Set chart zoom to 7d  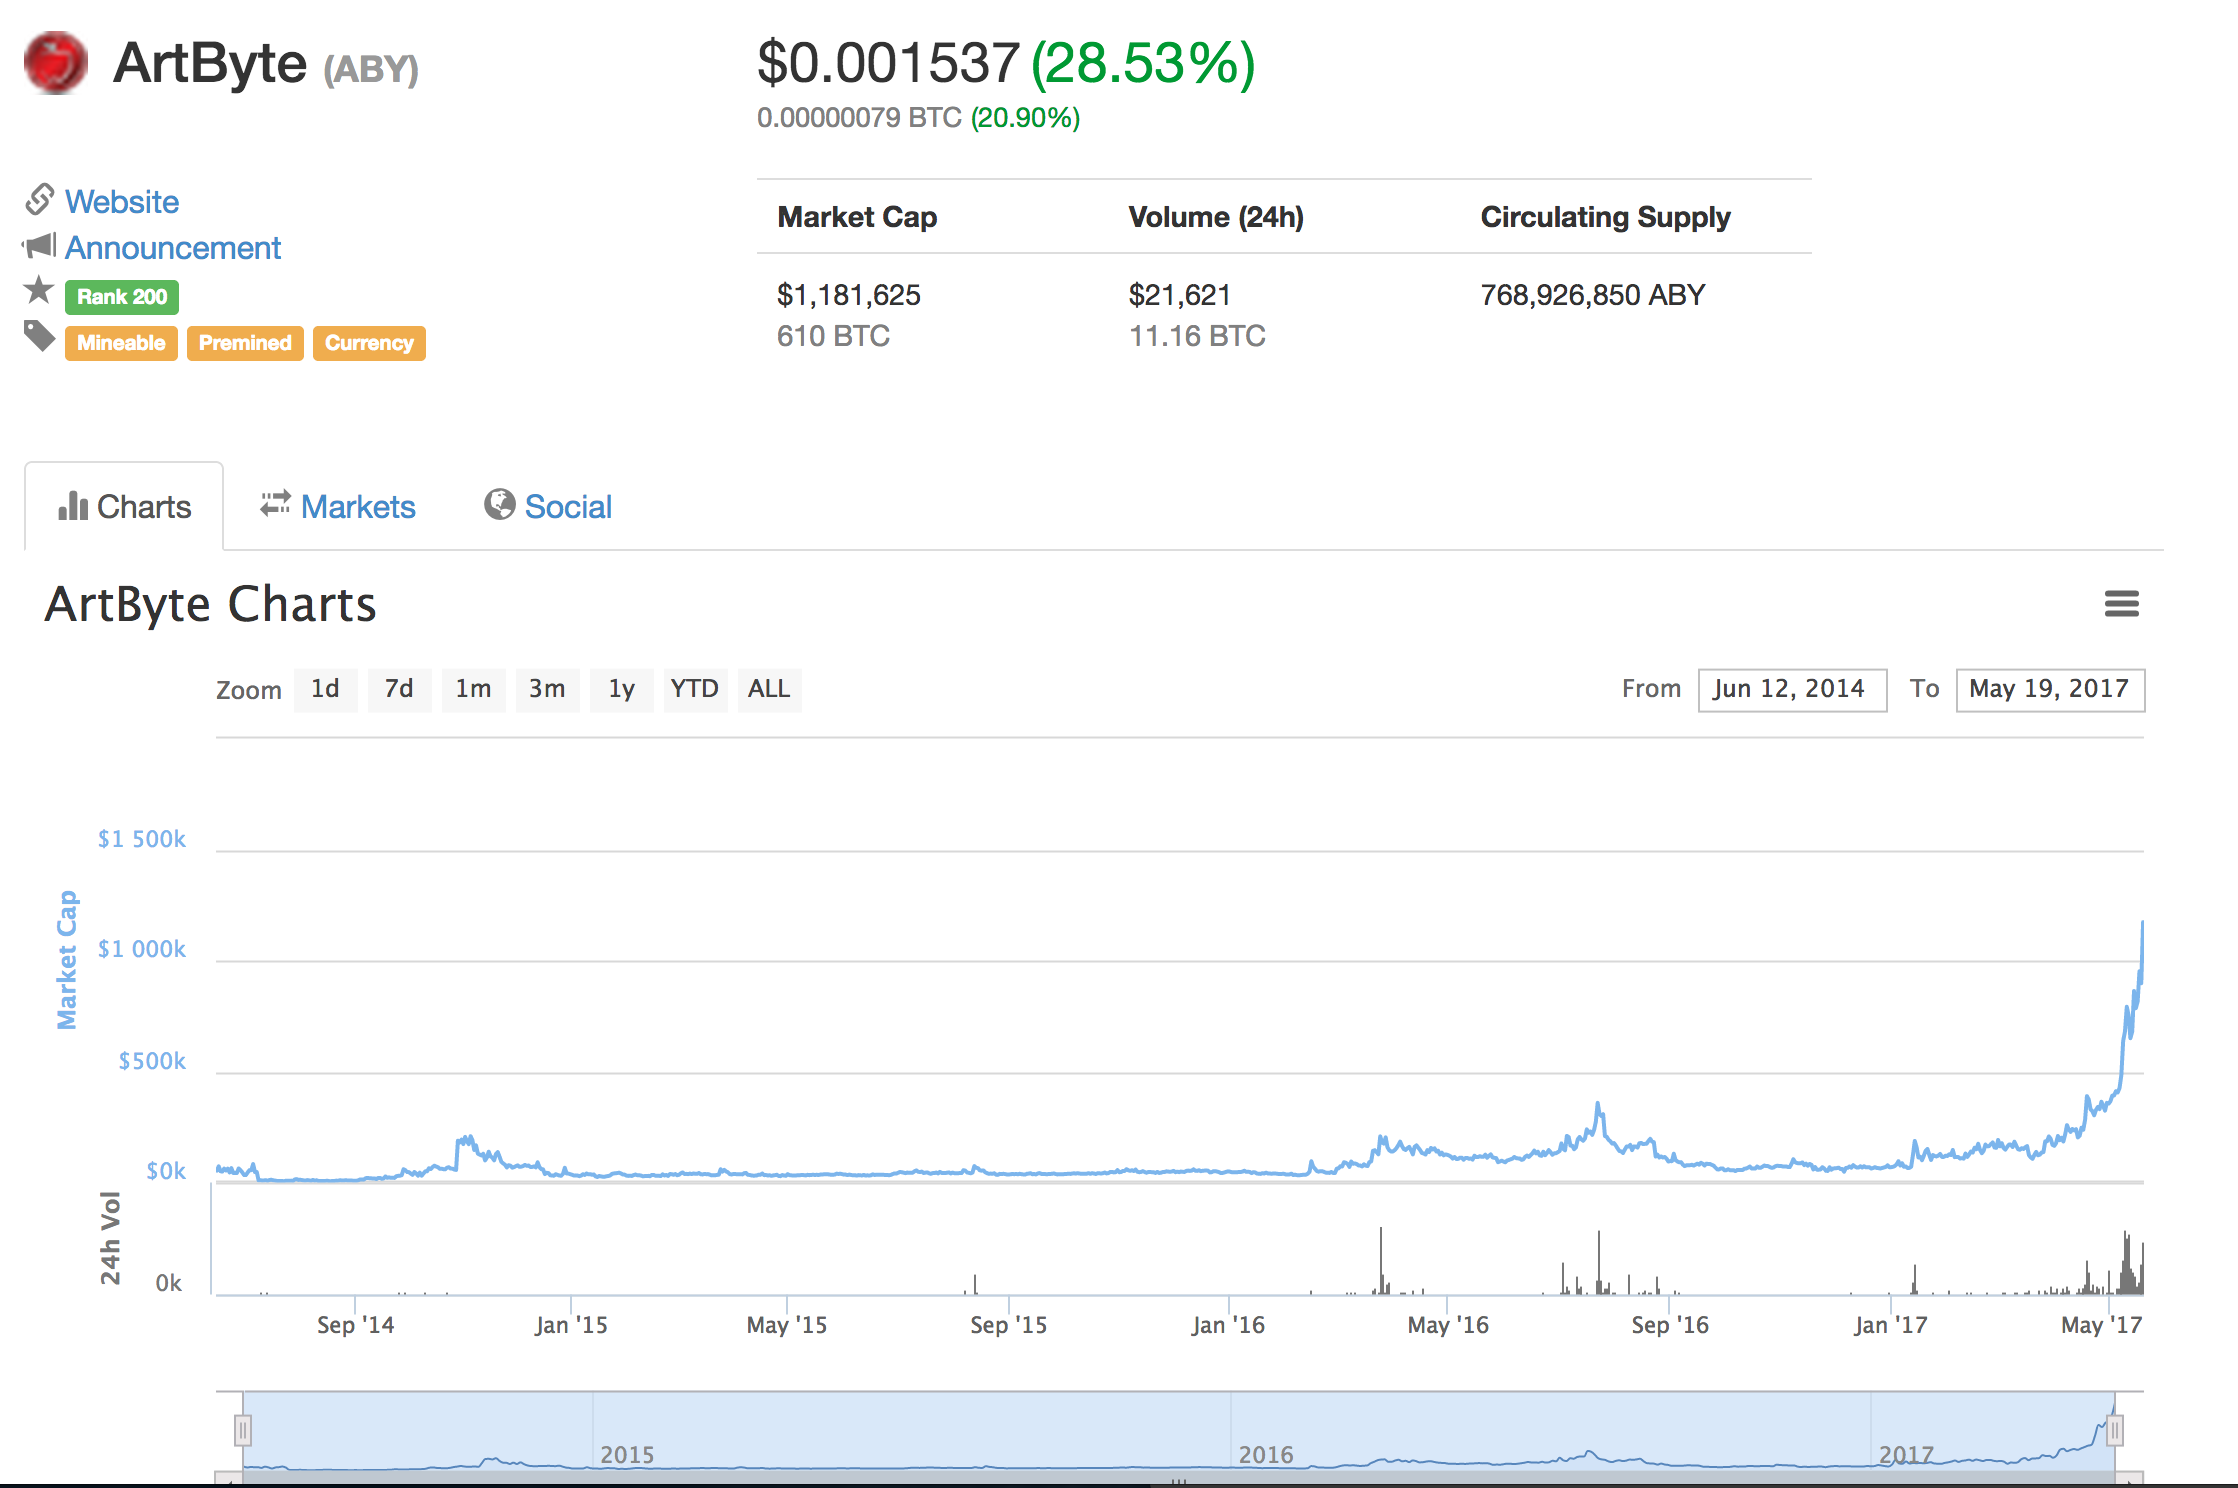pyautogui.click(x=399, y=689)
